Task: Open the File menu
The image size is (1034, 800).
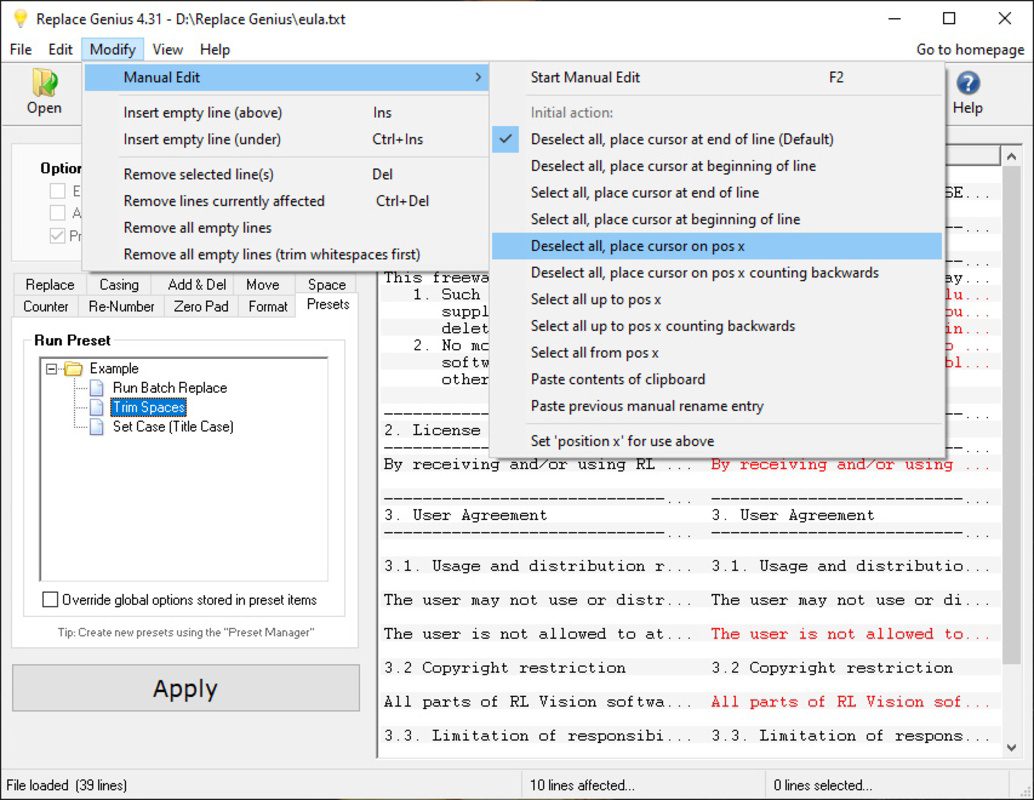Action: tap(20, 49)
